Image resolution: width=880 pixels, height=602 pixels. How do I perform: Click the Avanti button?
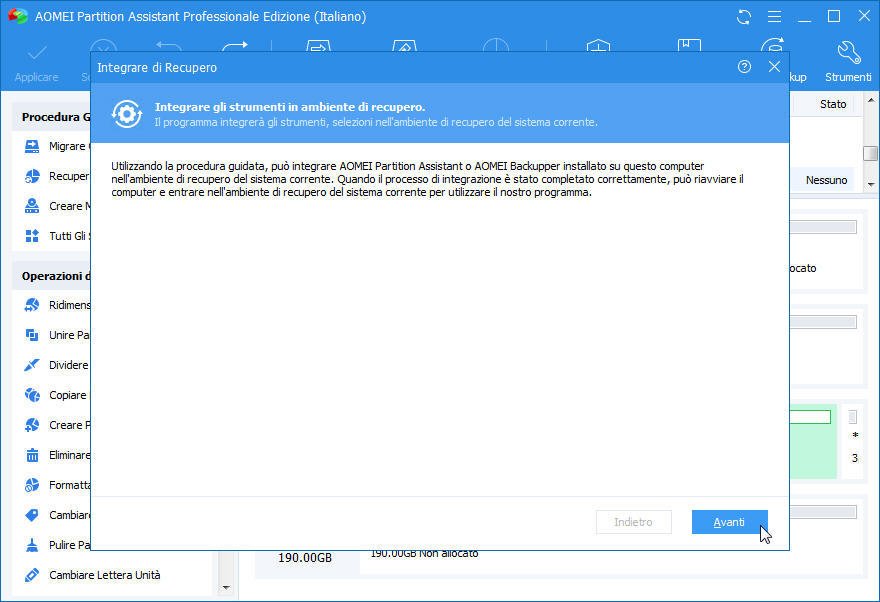click(729, 522)
